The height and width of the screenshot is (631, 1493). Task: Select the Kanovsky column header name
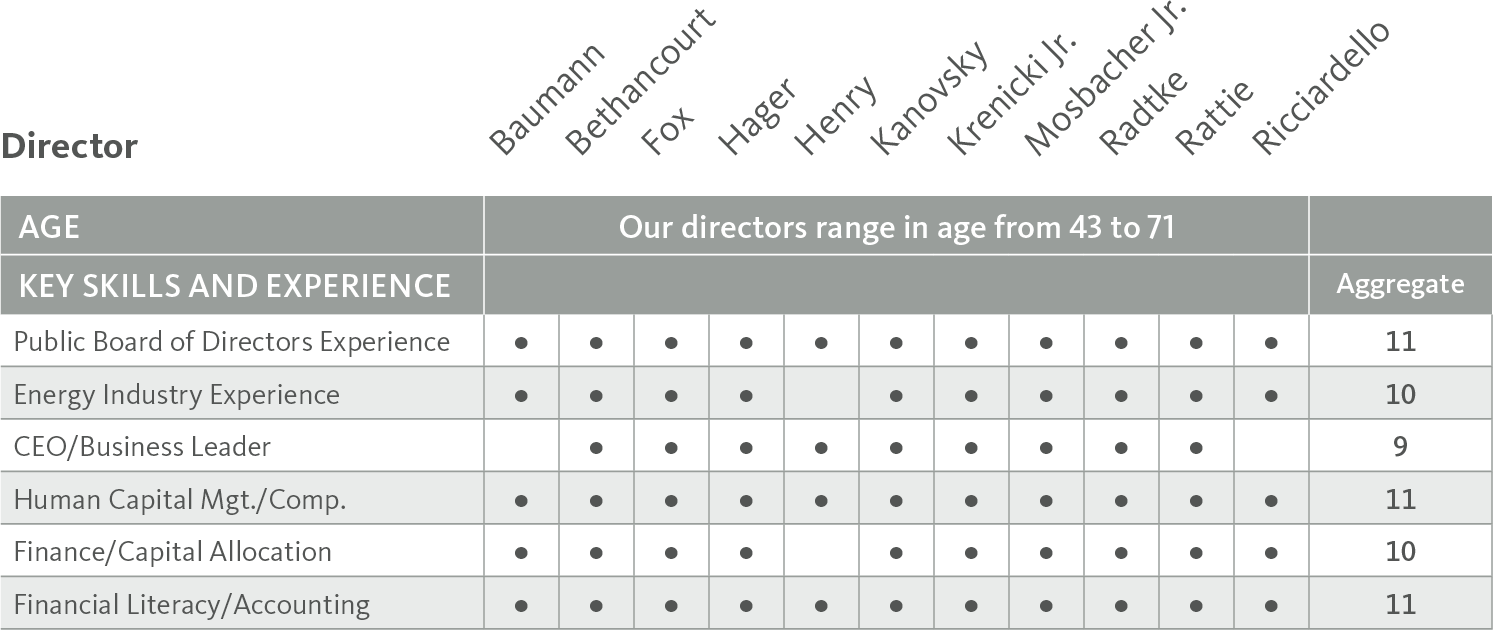(x=930, y=98)
